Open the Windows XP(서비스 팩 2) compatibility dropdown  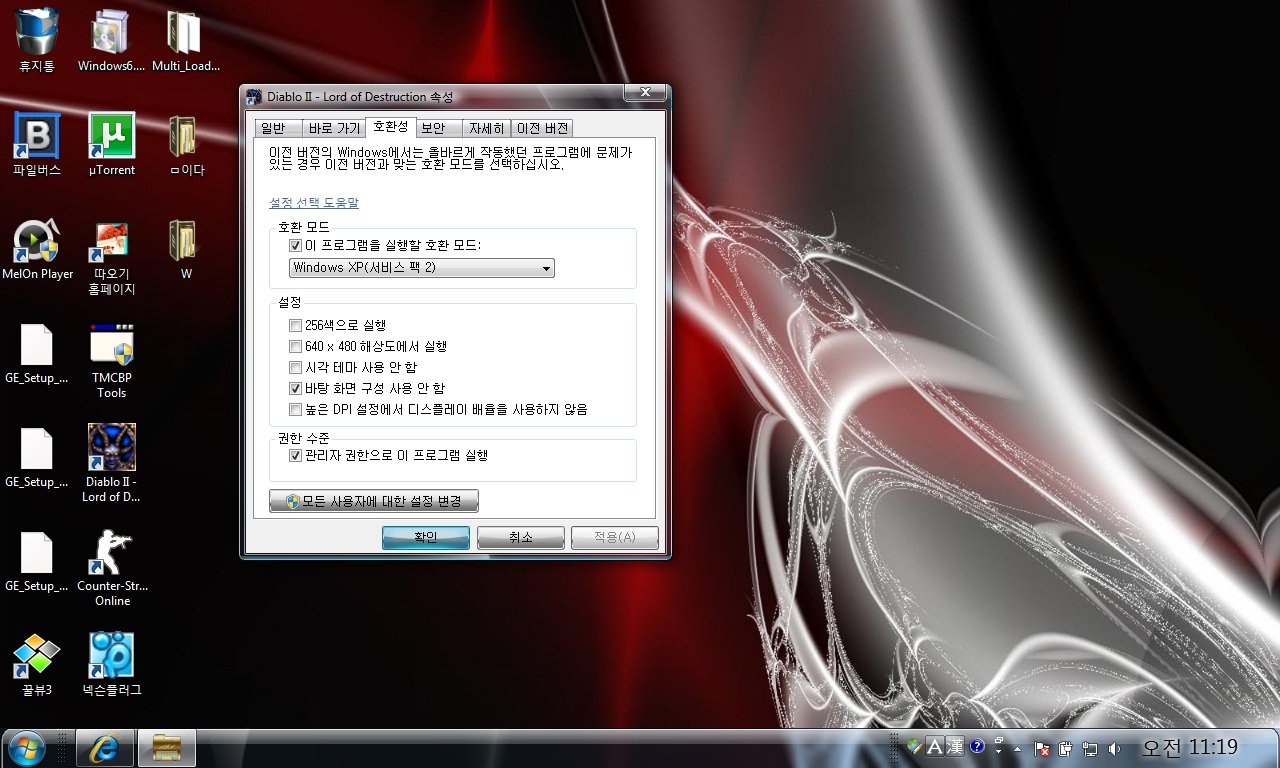pyautogui.click(x=421, y=268)
